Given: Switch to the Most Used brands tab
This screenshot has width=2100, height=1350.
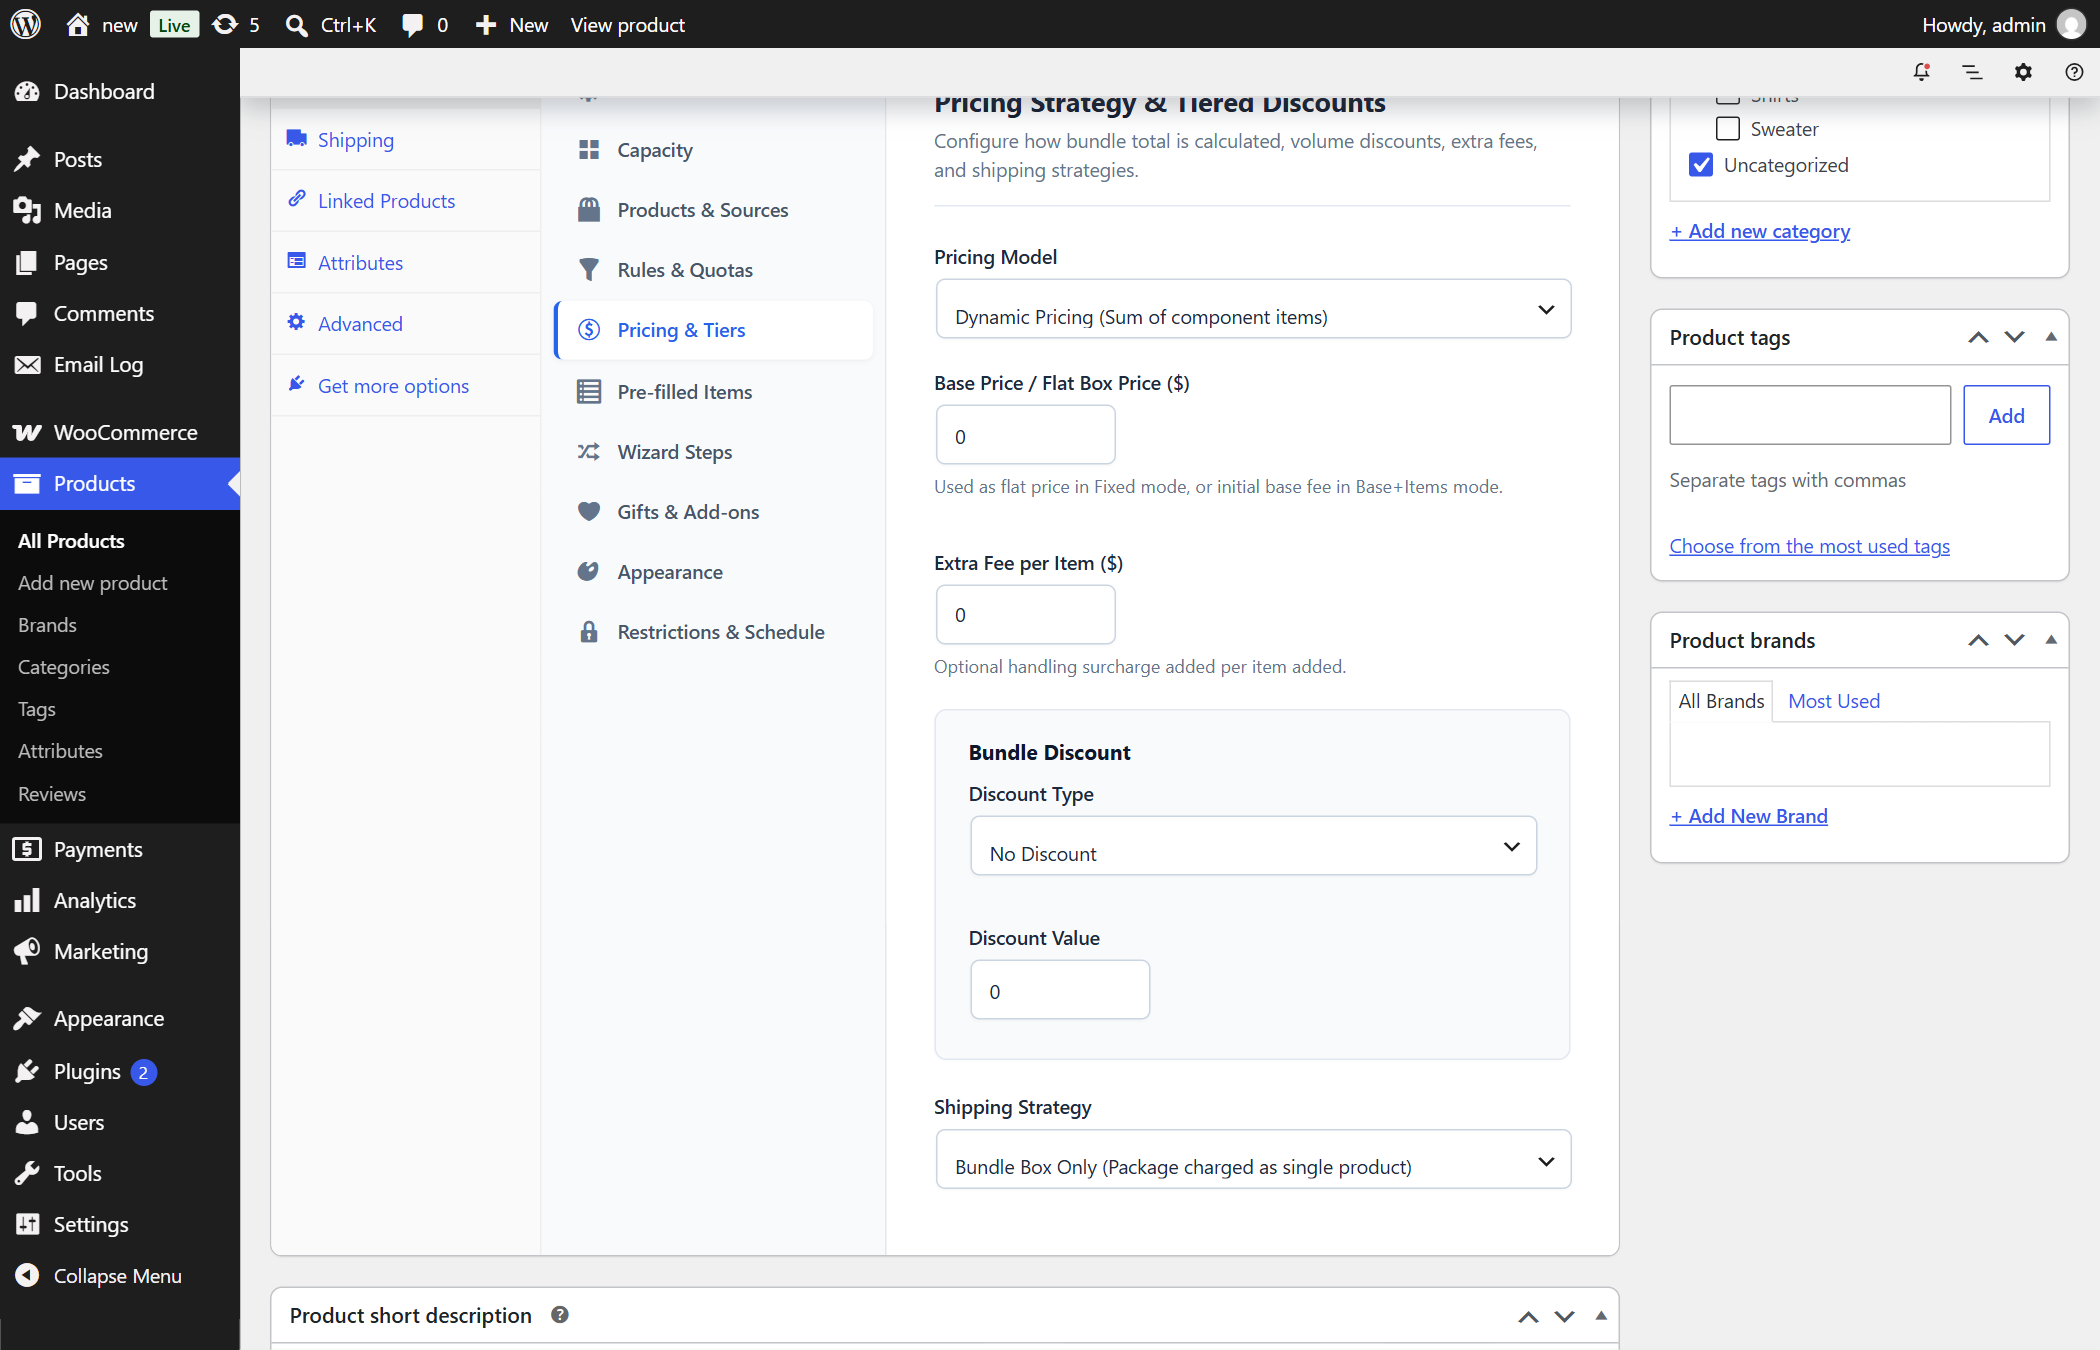Looking at the screenshot, I should (x=1834, y=701).
